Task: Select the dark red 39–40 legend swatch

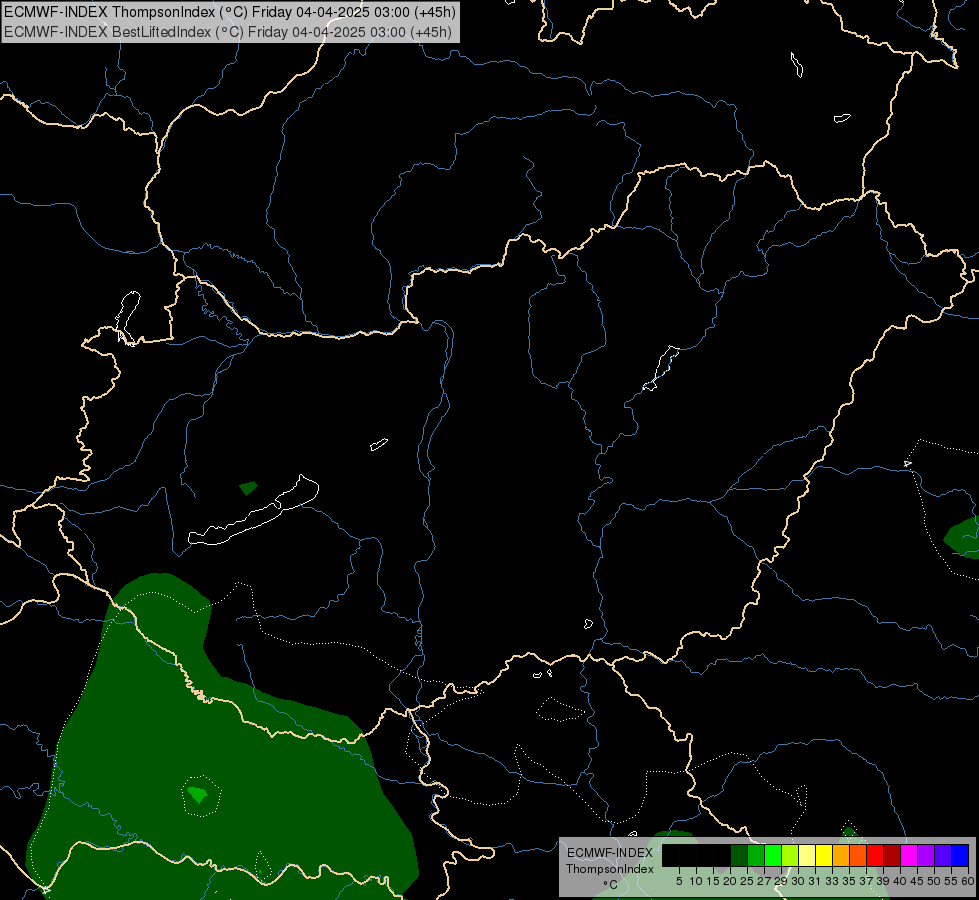Action: pos(892,855)
